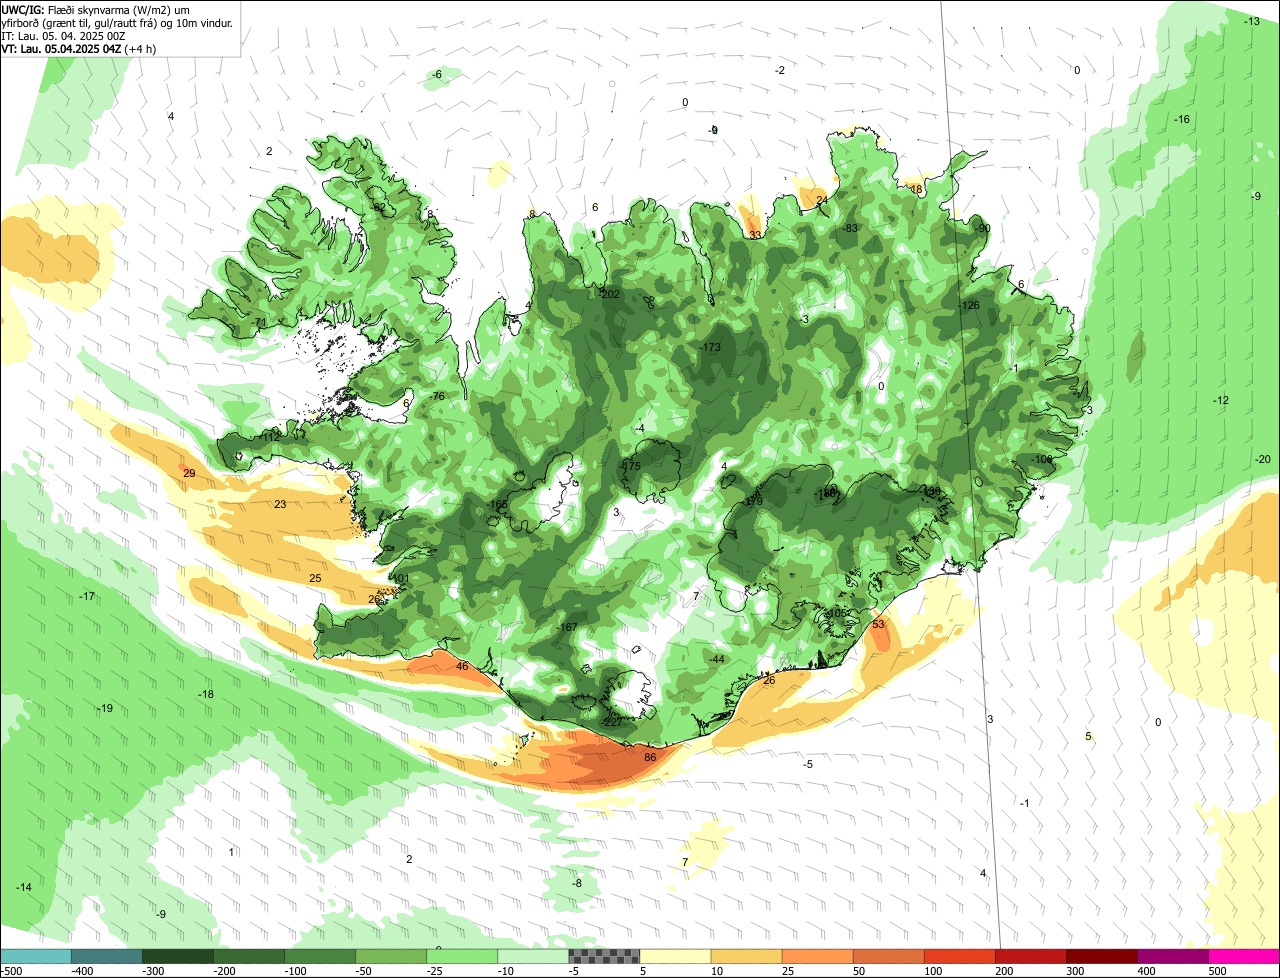Click the checkered legend swatch between -5 and 5
Screen dimensions: 1280x978
pos(604,956)
